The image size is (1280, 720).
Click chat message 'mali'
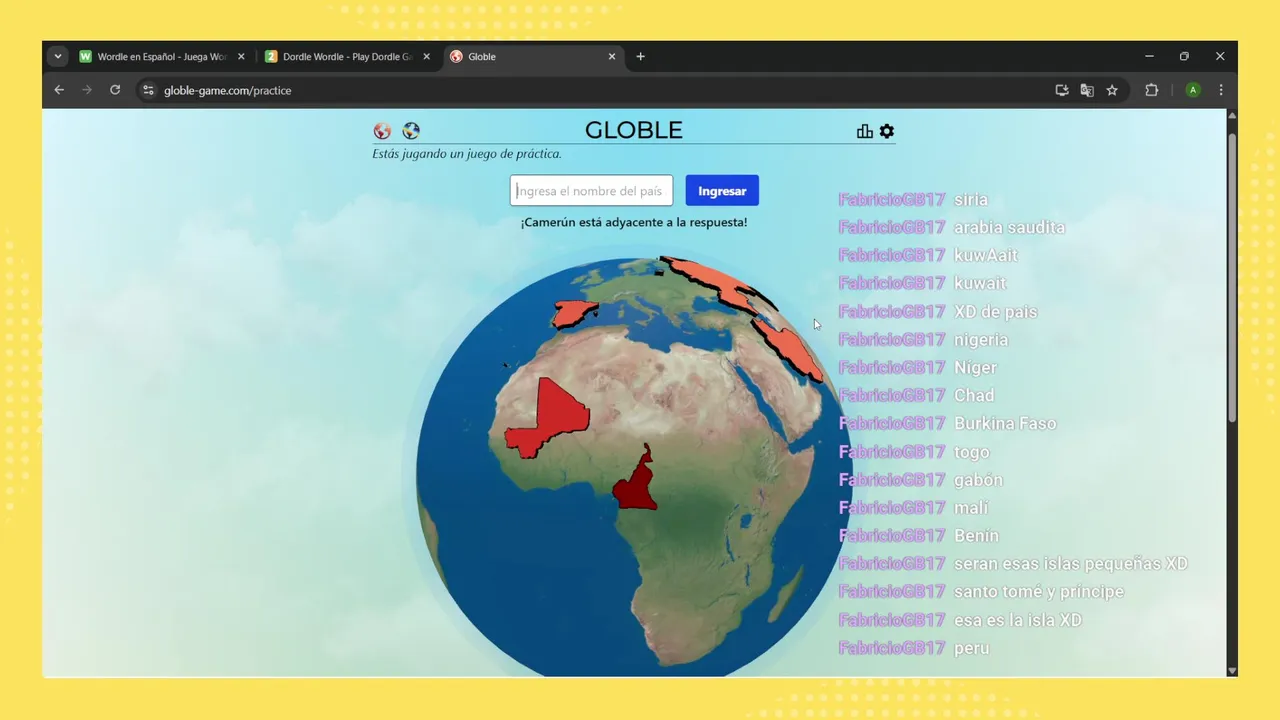tap(971, 508)
